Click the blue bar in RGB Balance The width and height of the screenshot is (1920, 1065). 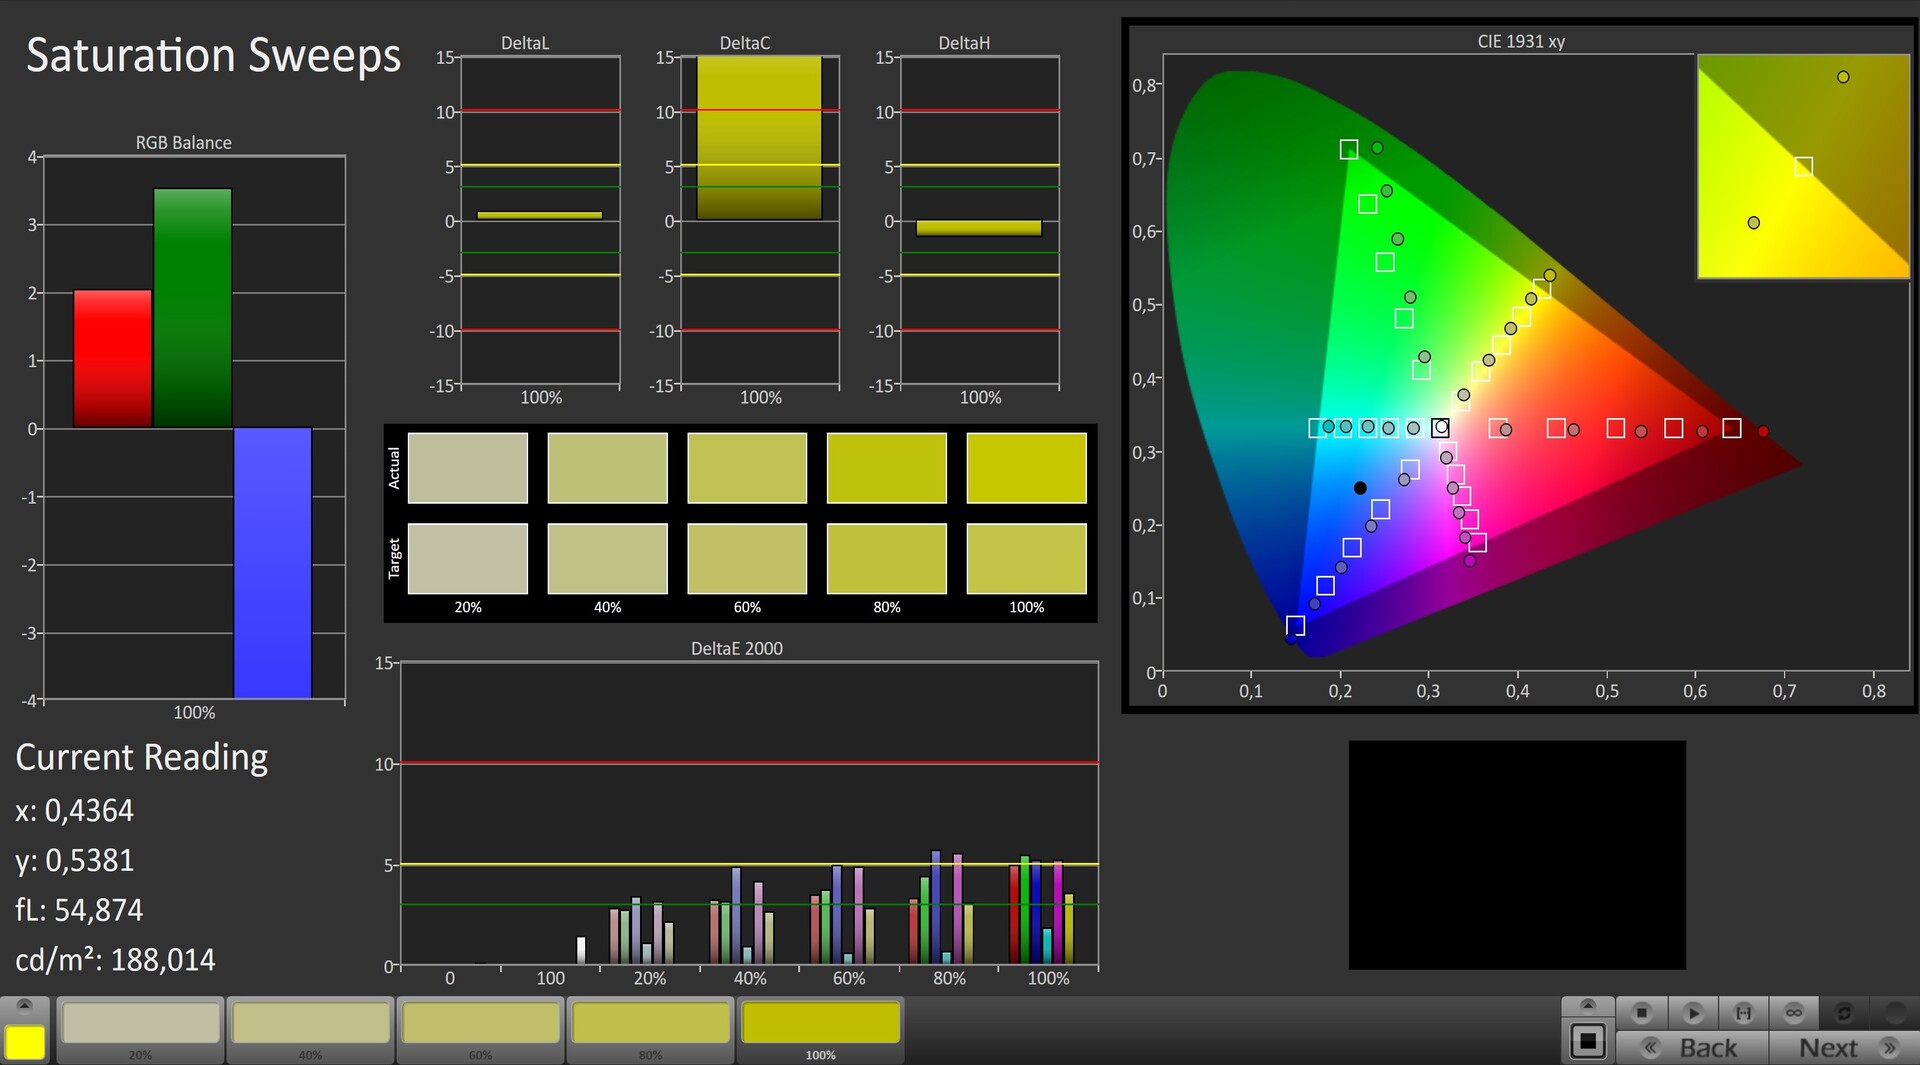(273, 562)
